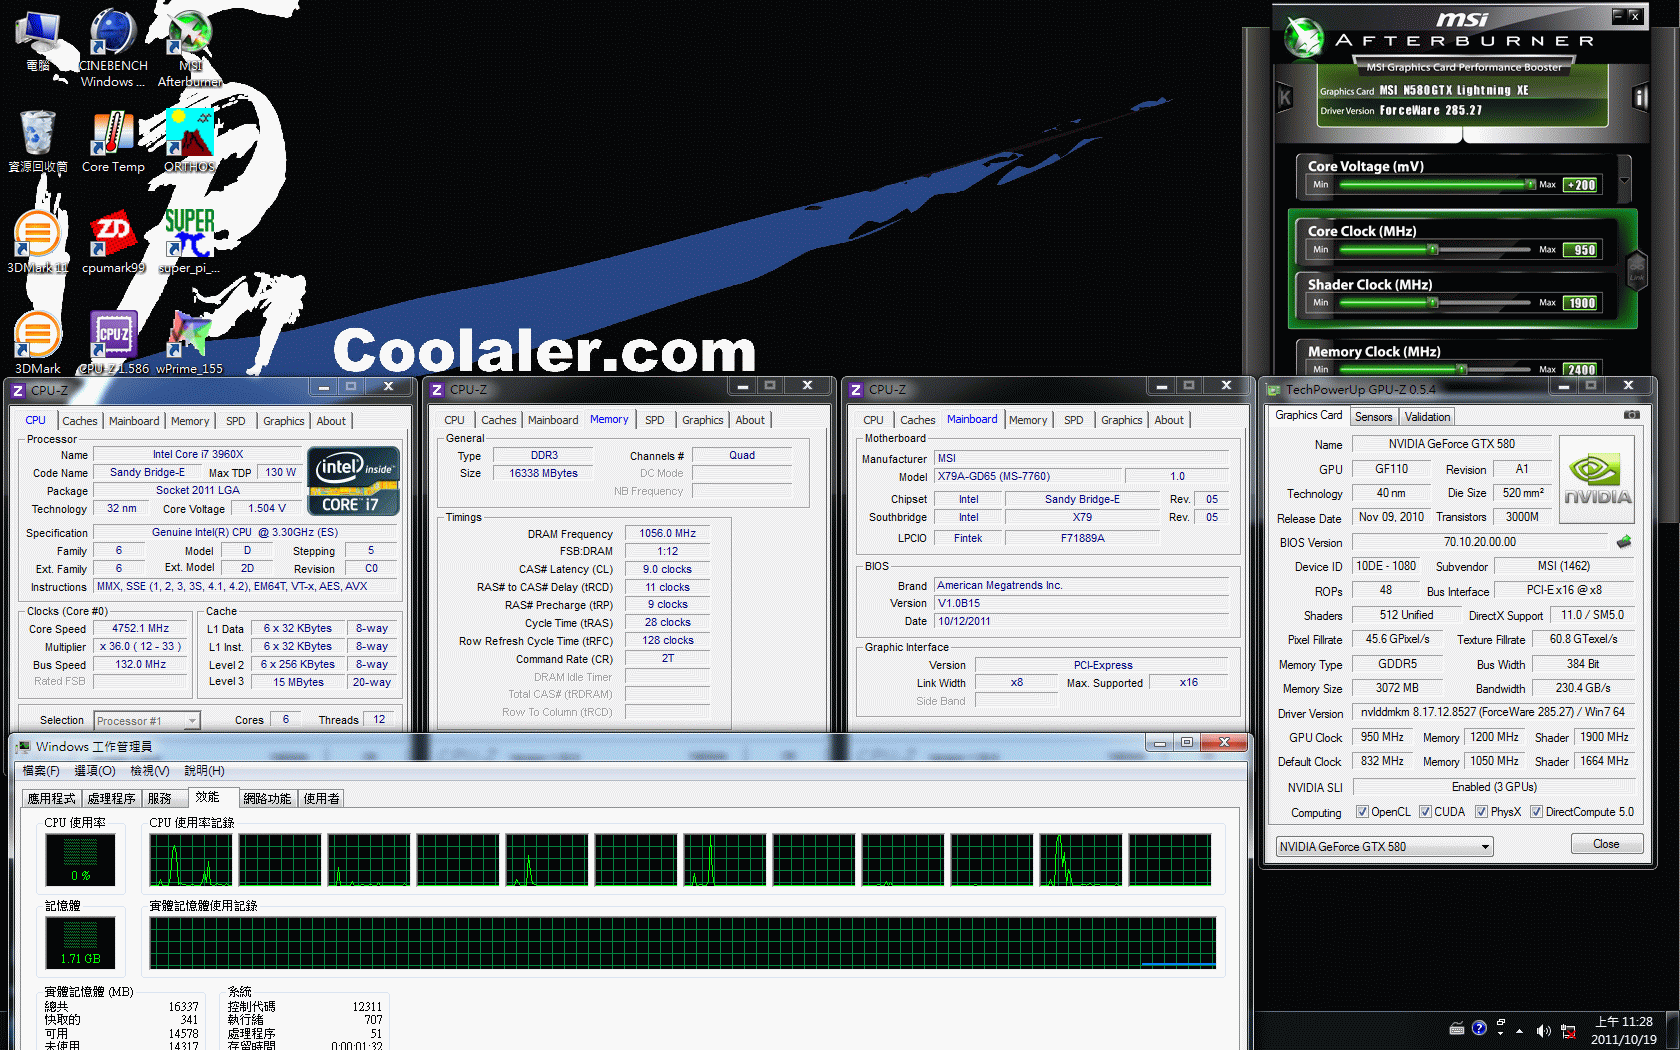Launch the Core Temp desktop shortcut
Screen dimensions: 1680x1050
click(113, 140)
